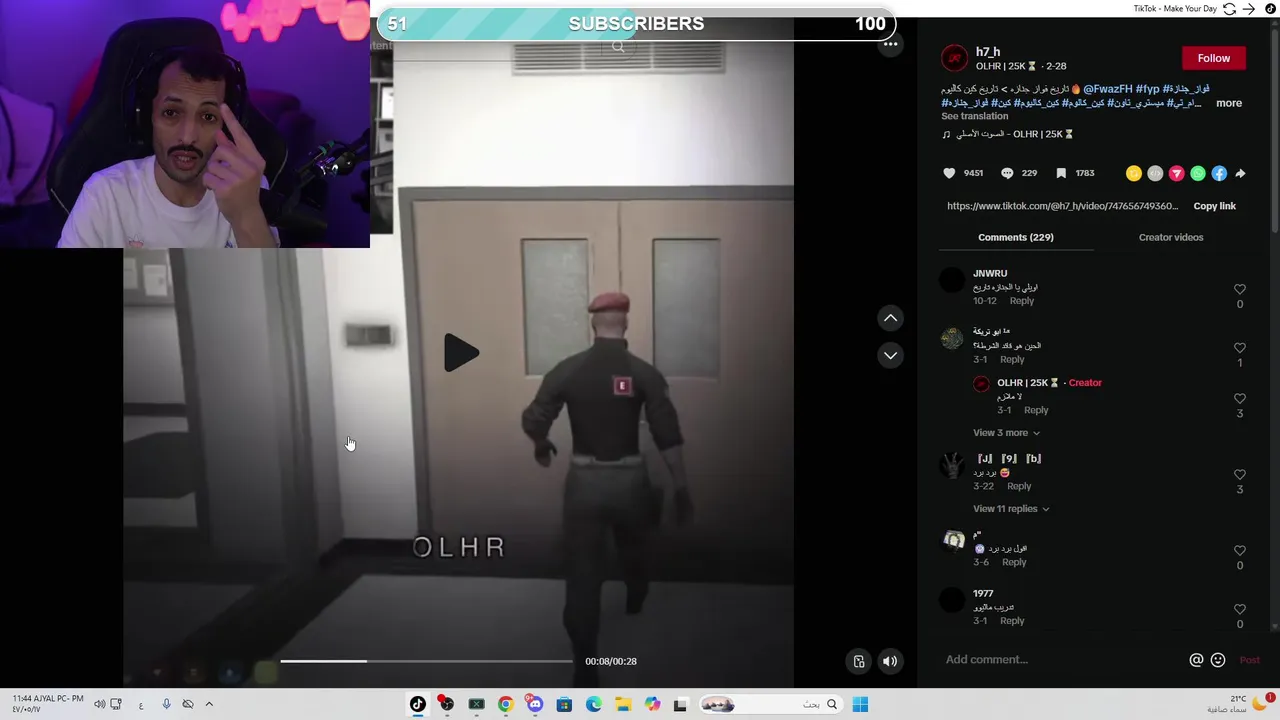Open the Microsoft Store from the taskbar
The image size is (1280, 720).
click(564, 704)
